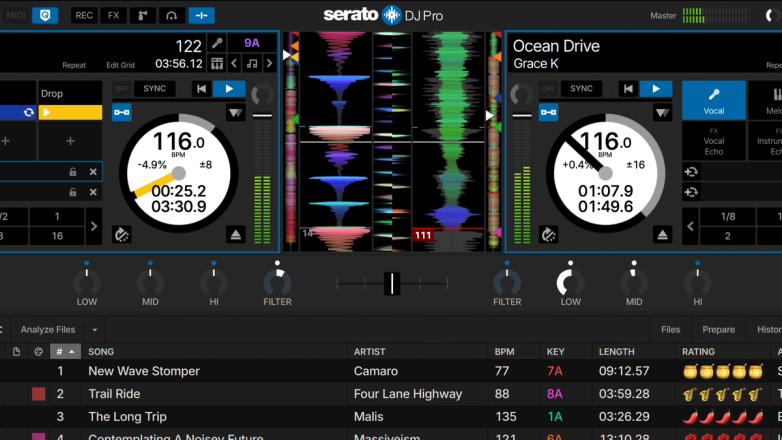Show previous loop sizes with left chevron
This screenshot has height=440, width=782.
(690, 226)
